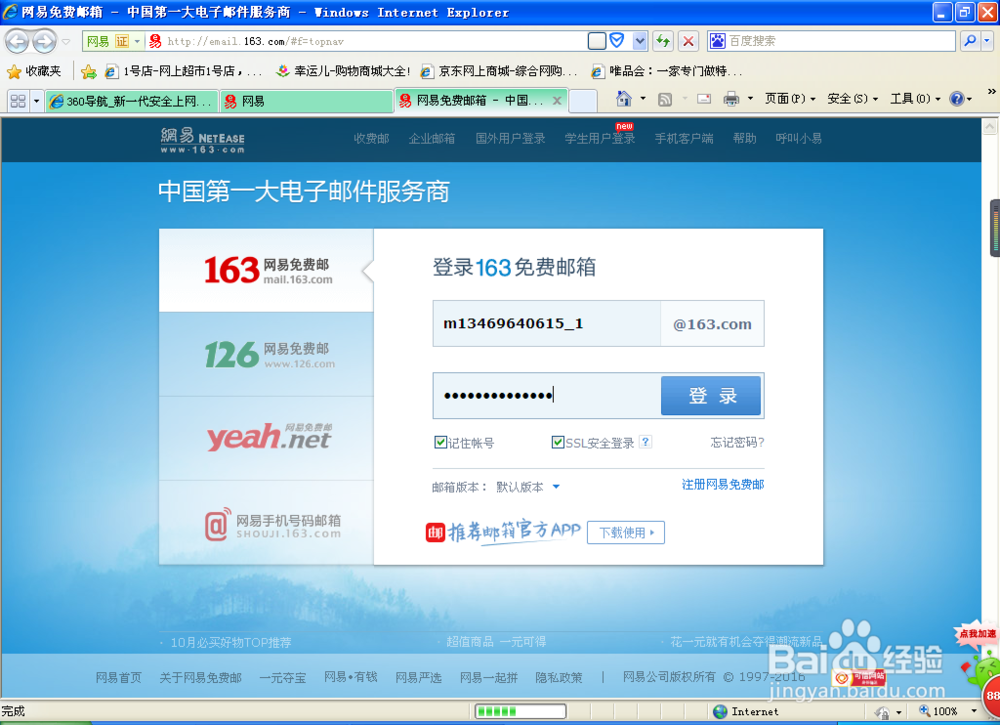Open the 国外用户登录 header link
1000x725 pixels.
tap(510, 138)
